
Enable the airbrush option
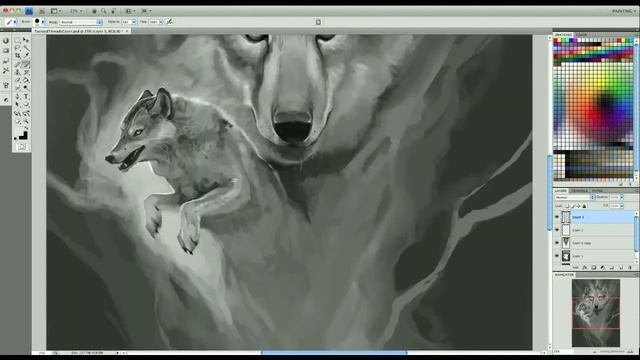tap(169, 22)
